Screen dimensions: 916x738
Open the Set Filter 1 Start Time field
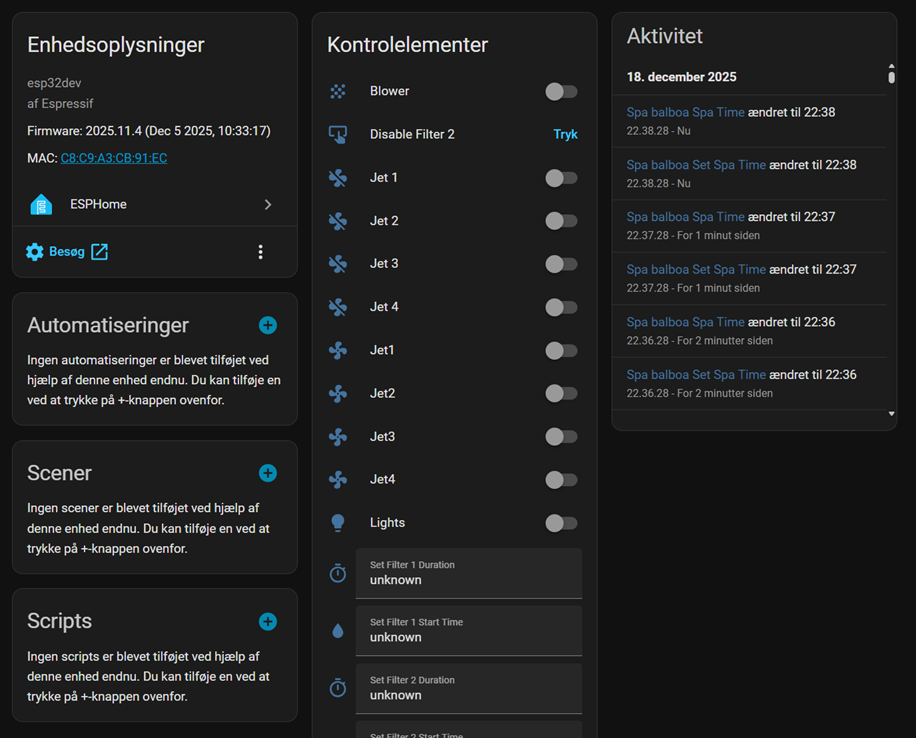468,630
